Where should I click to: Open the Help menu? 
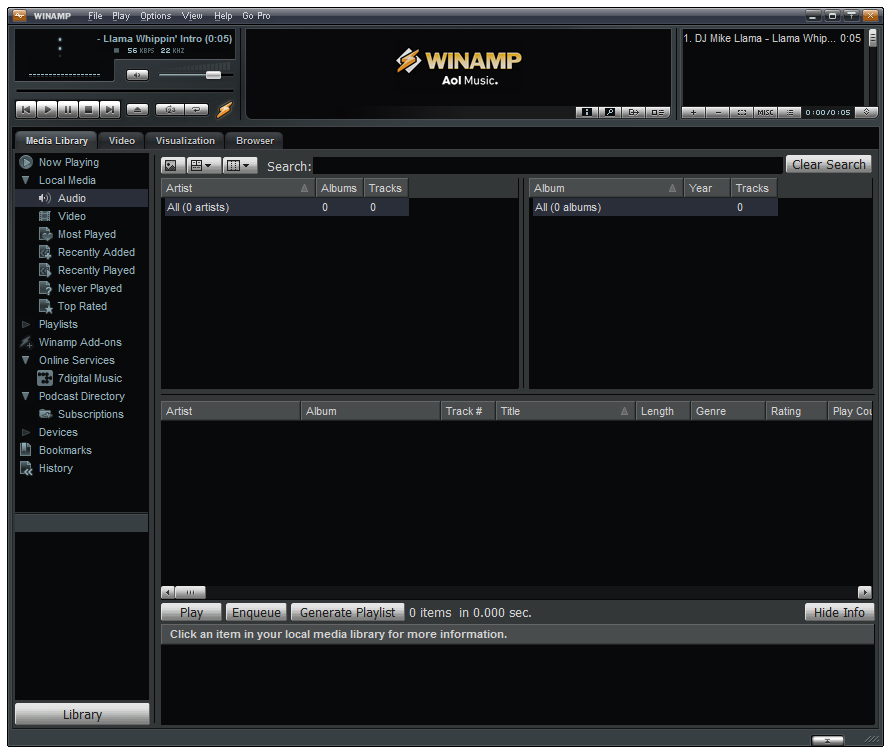223,16
